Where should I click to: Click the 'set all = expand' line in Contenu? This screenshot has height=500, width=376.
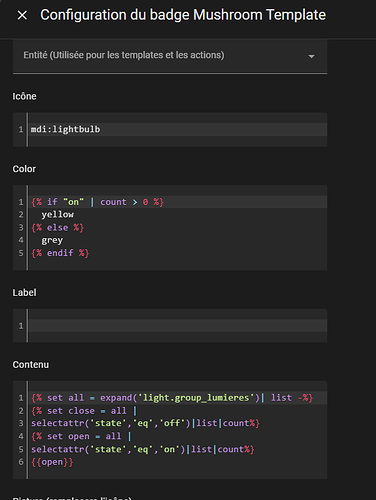point(172,398)
